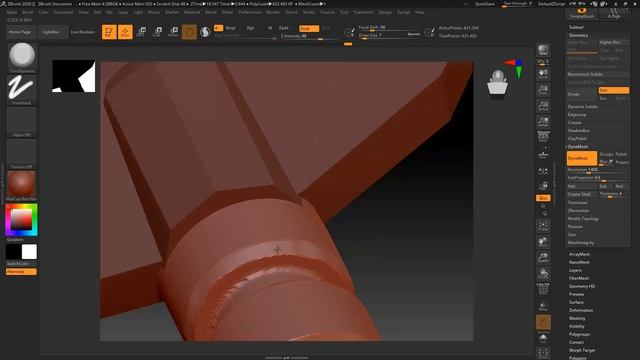Collapse the DynaMesh subsection header
The image size is (640, 360).
(578, 147)
